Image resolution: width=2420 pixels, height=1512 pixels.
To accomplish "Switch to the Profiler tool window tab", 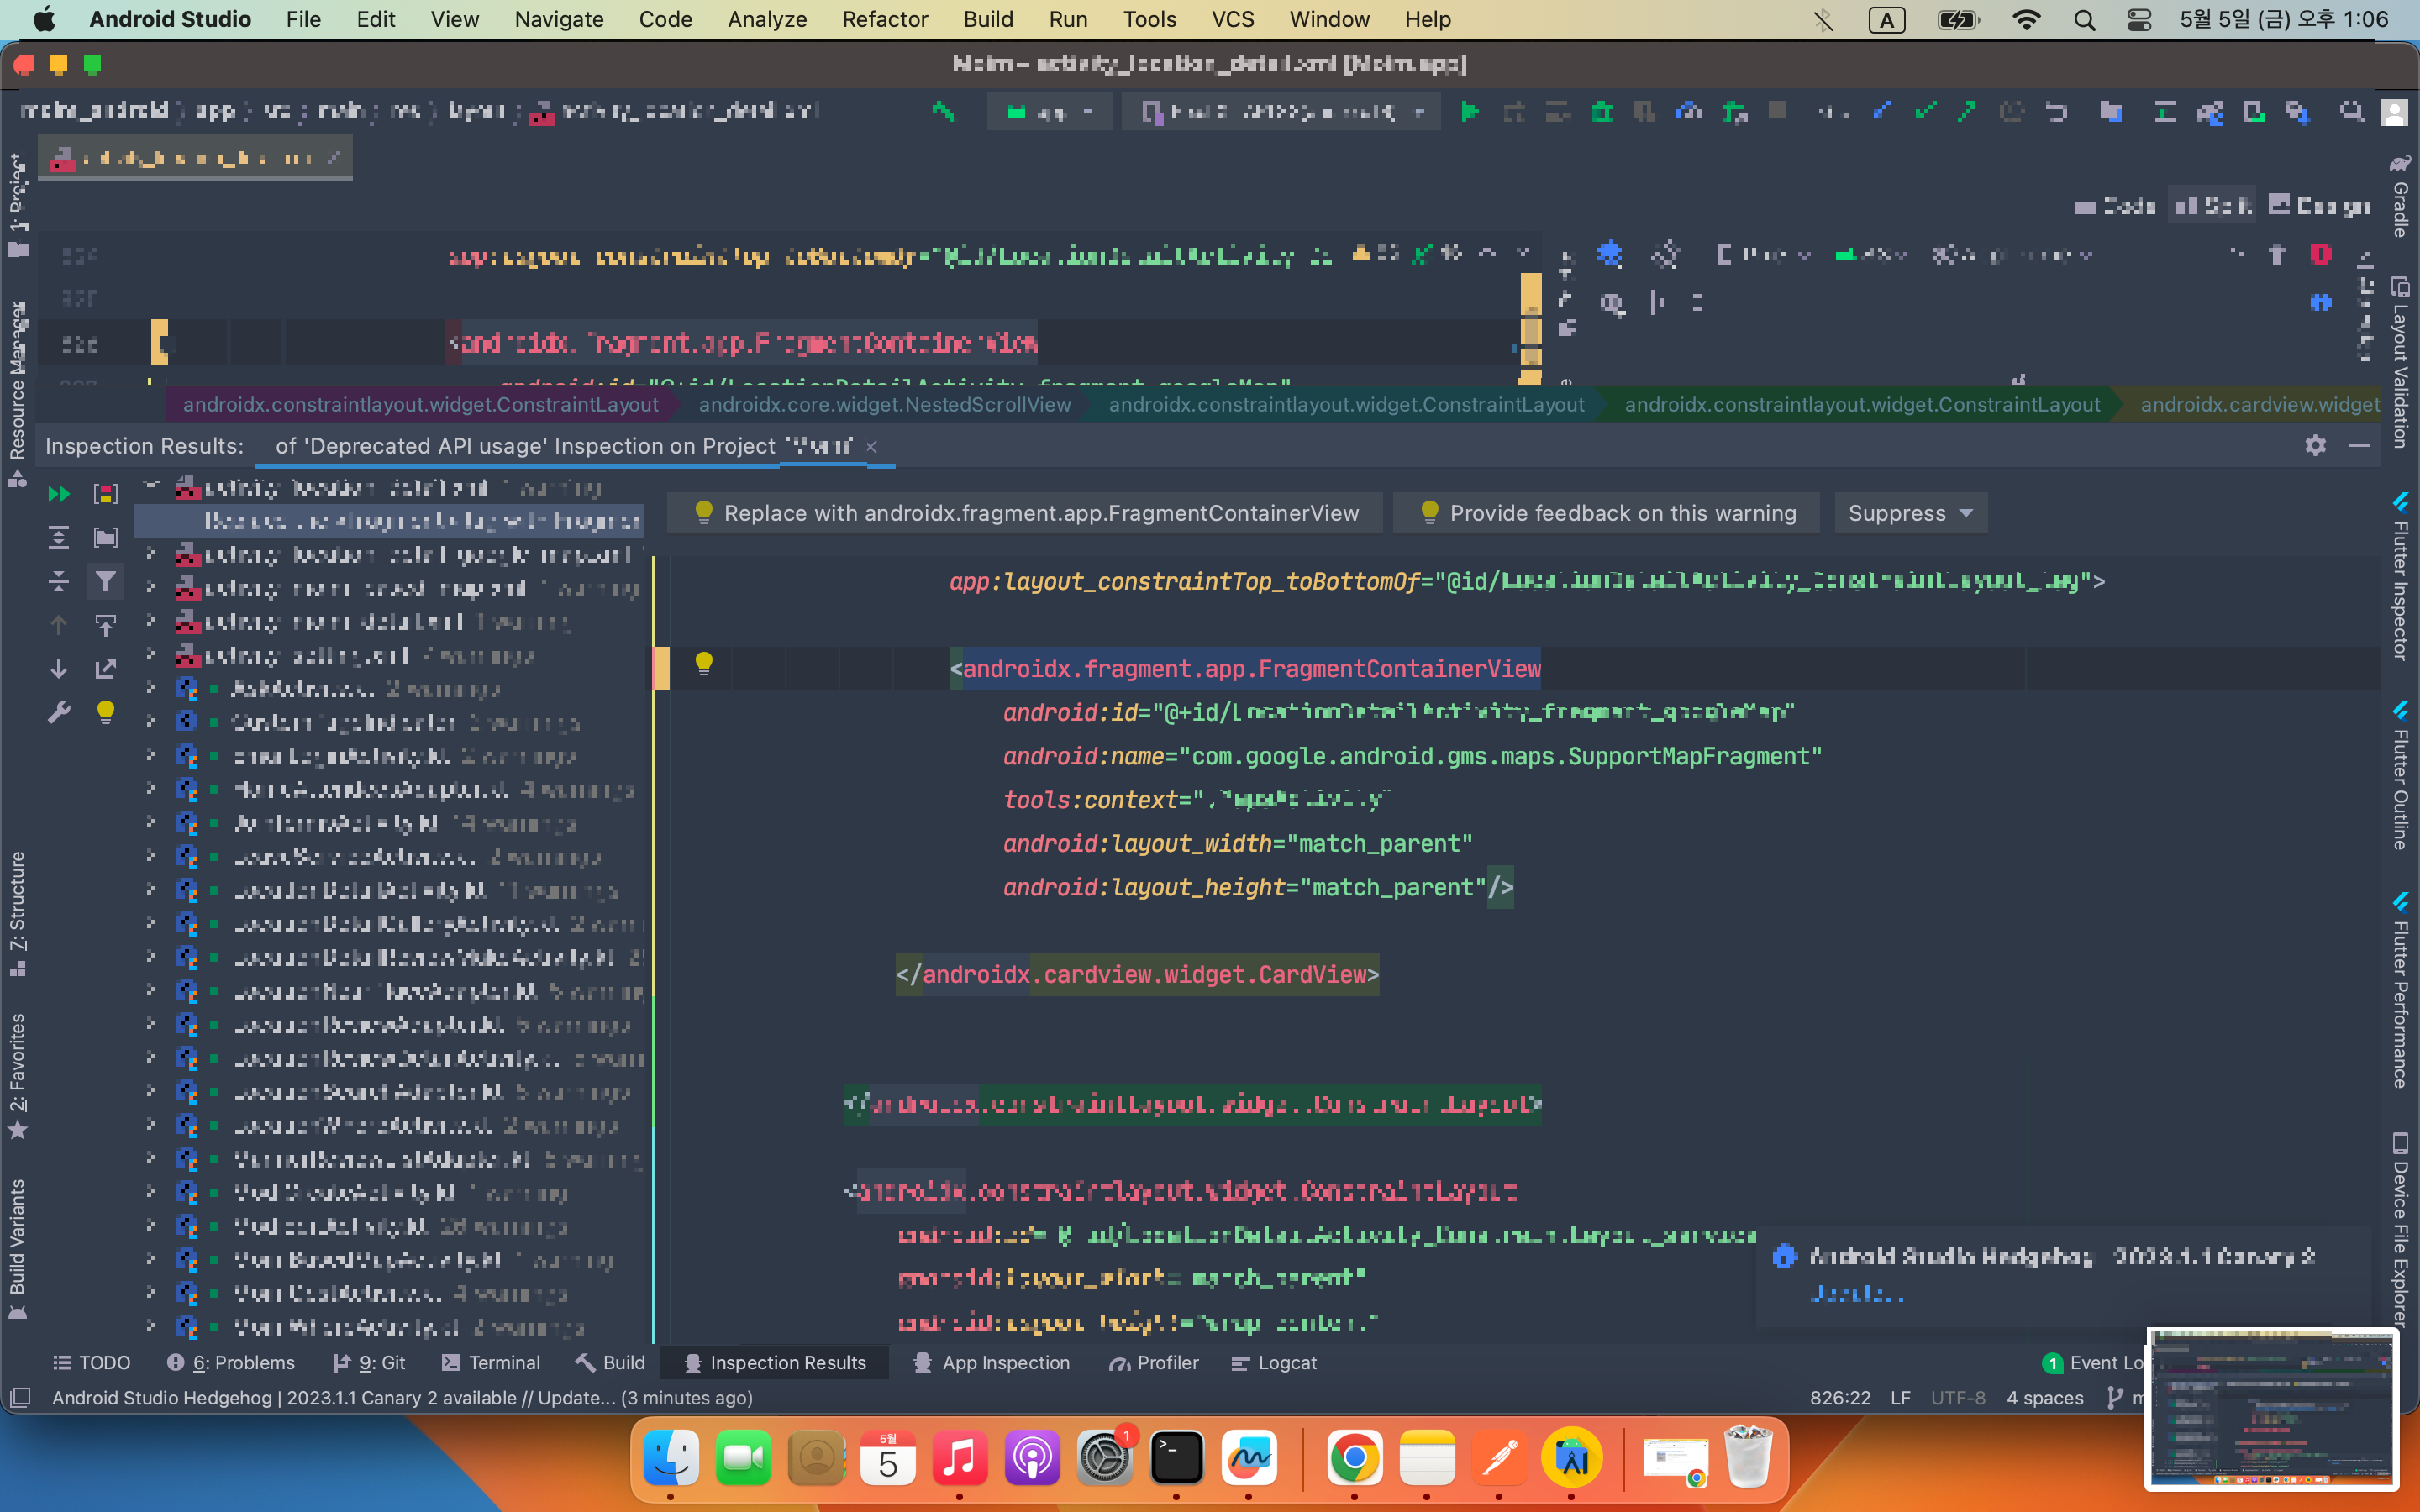I will click(1154, 1362).
